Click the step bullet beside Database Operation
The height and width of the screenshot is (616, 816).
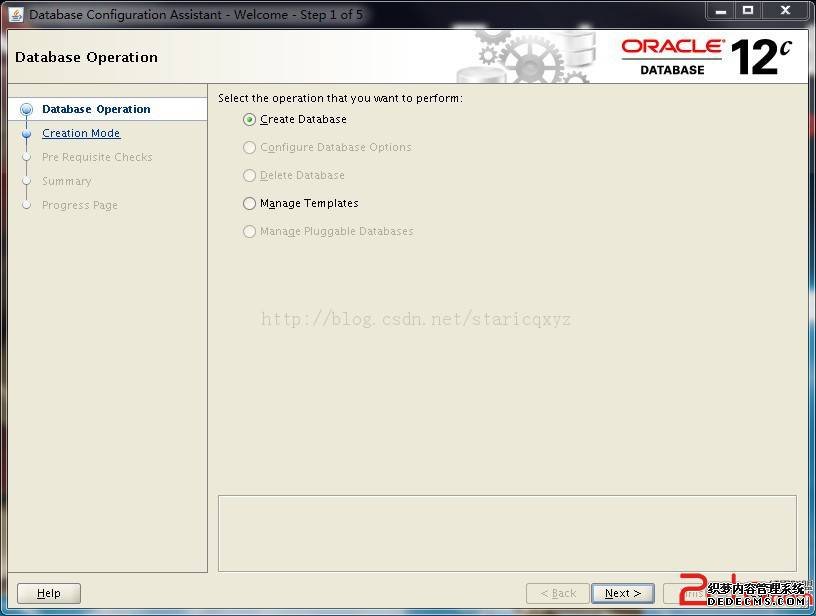26,110
